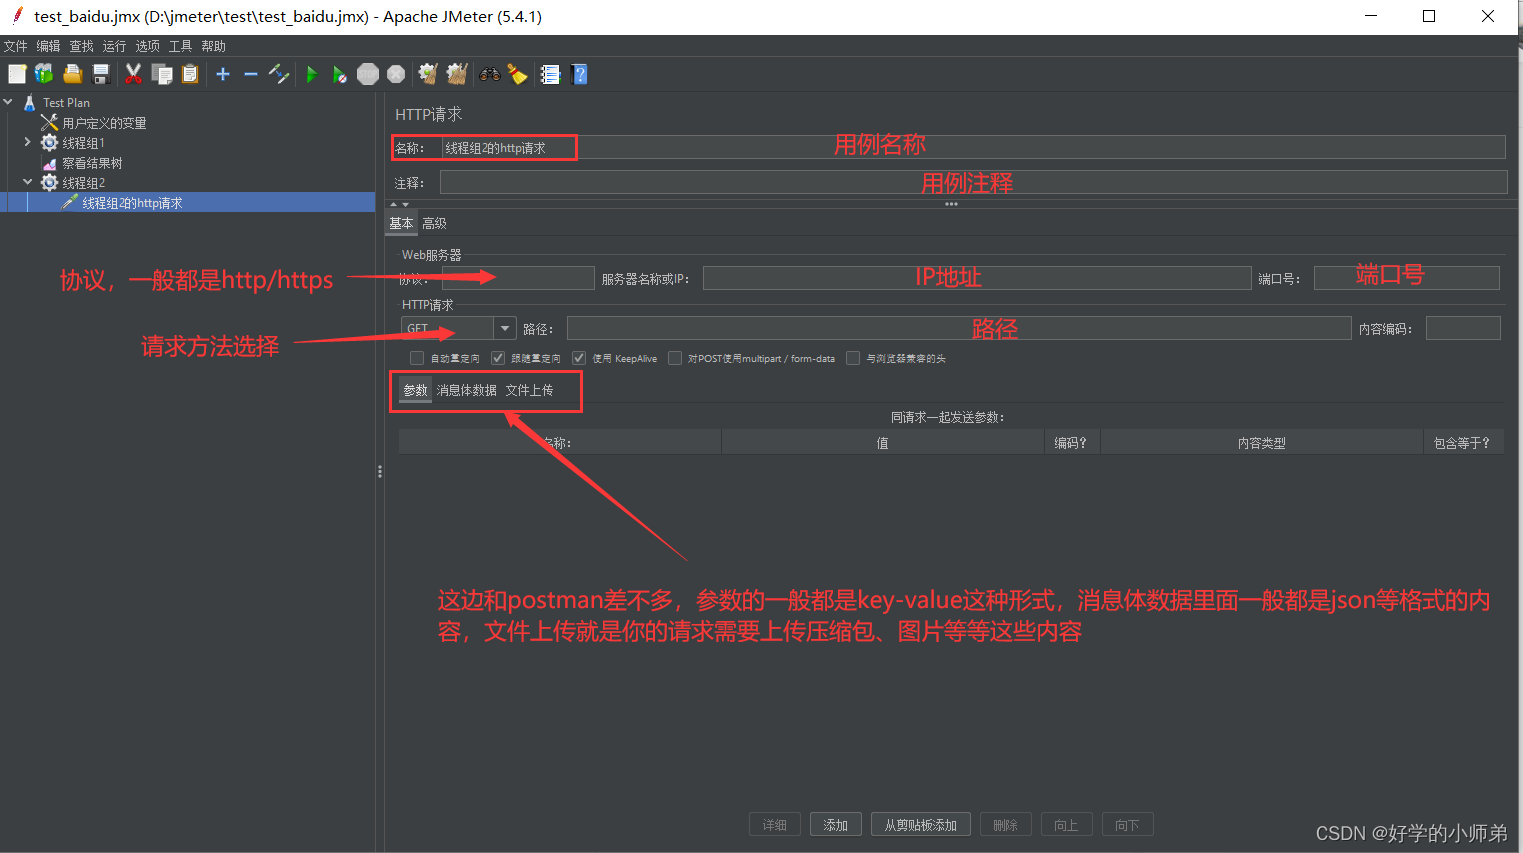Click the 服务器名称或IP input field

click(977, 278)
